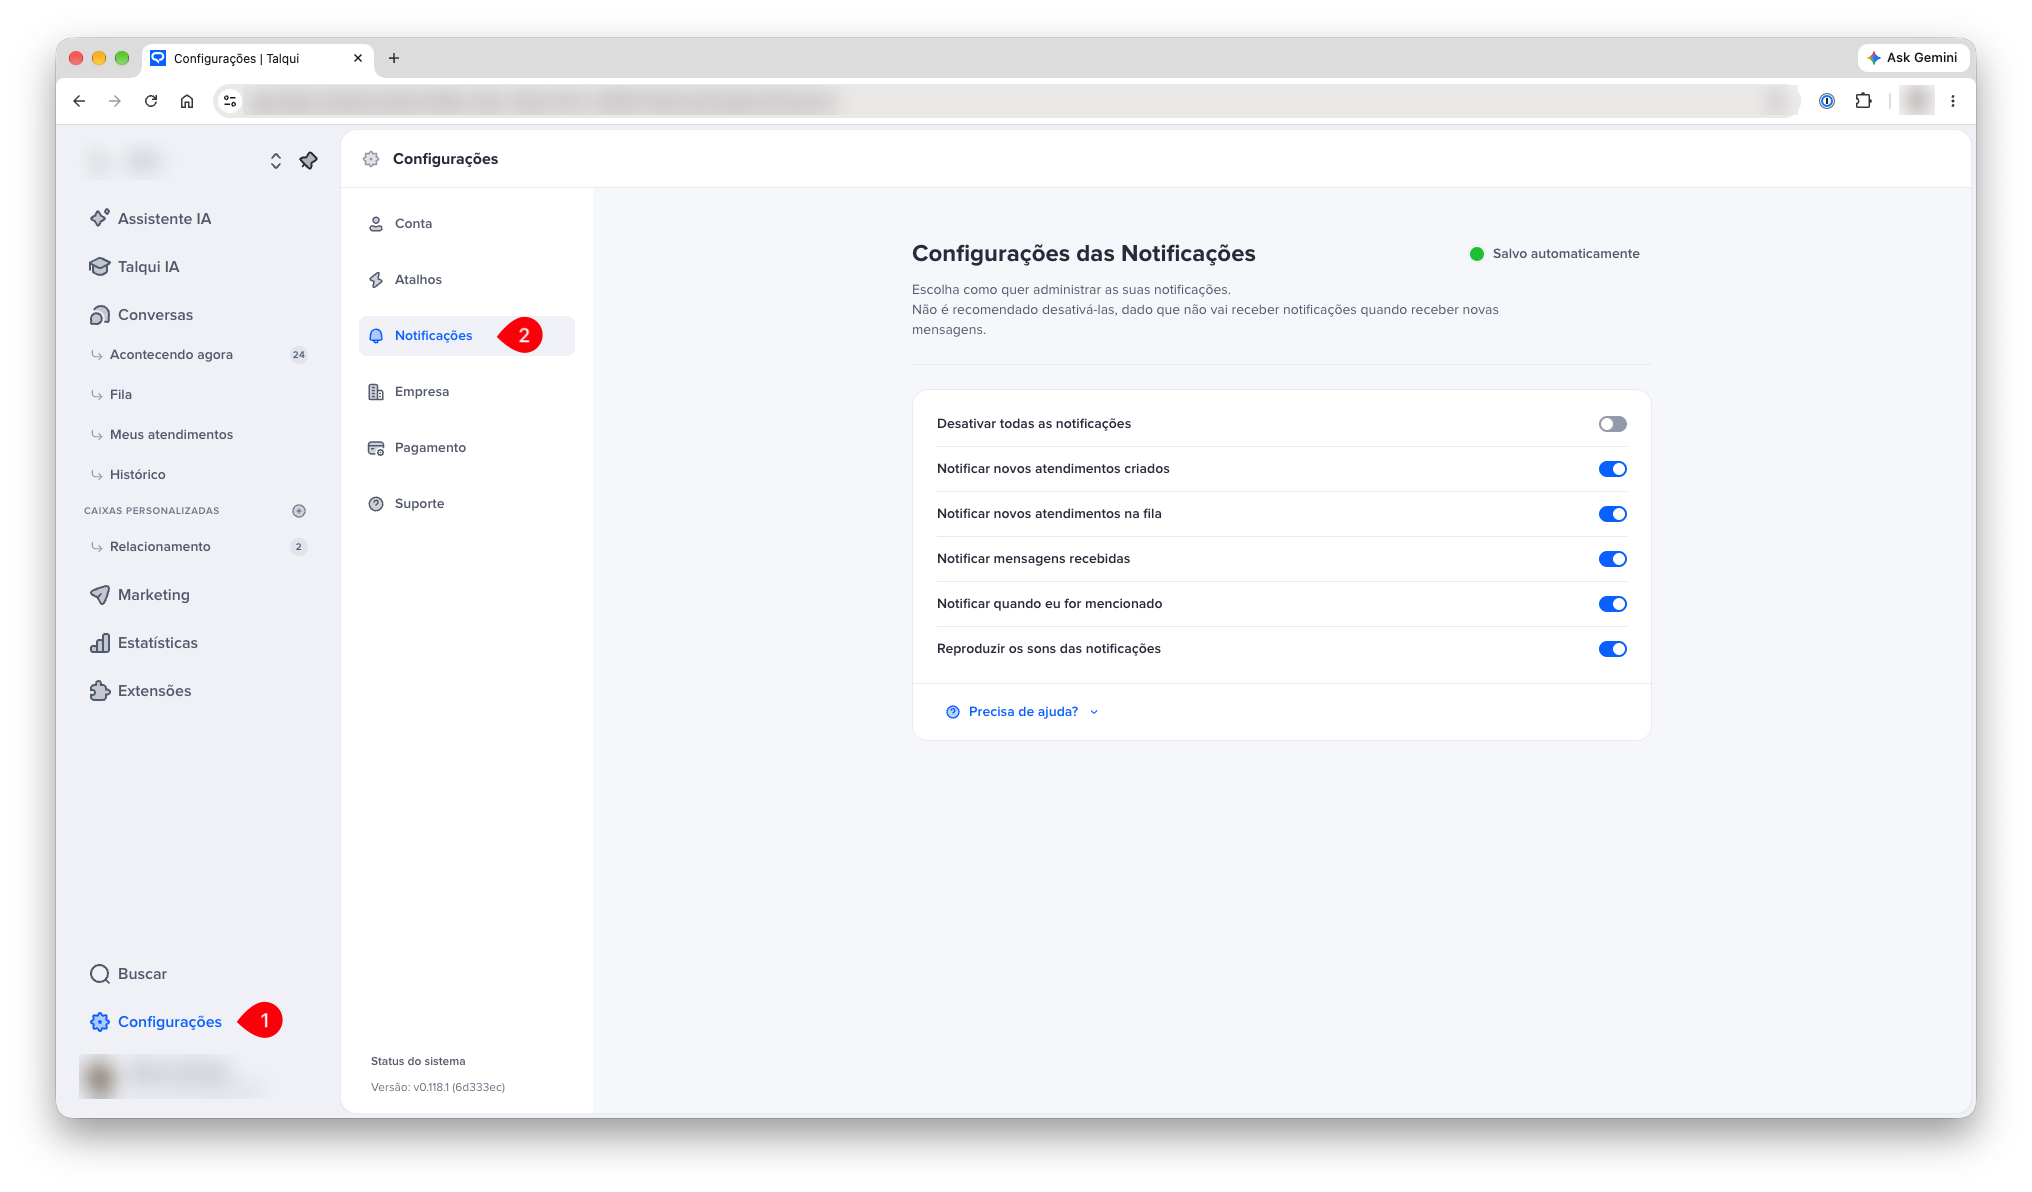Add a custom inbox with plus icon

pos(299,510)
